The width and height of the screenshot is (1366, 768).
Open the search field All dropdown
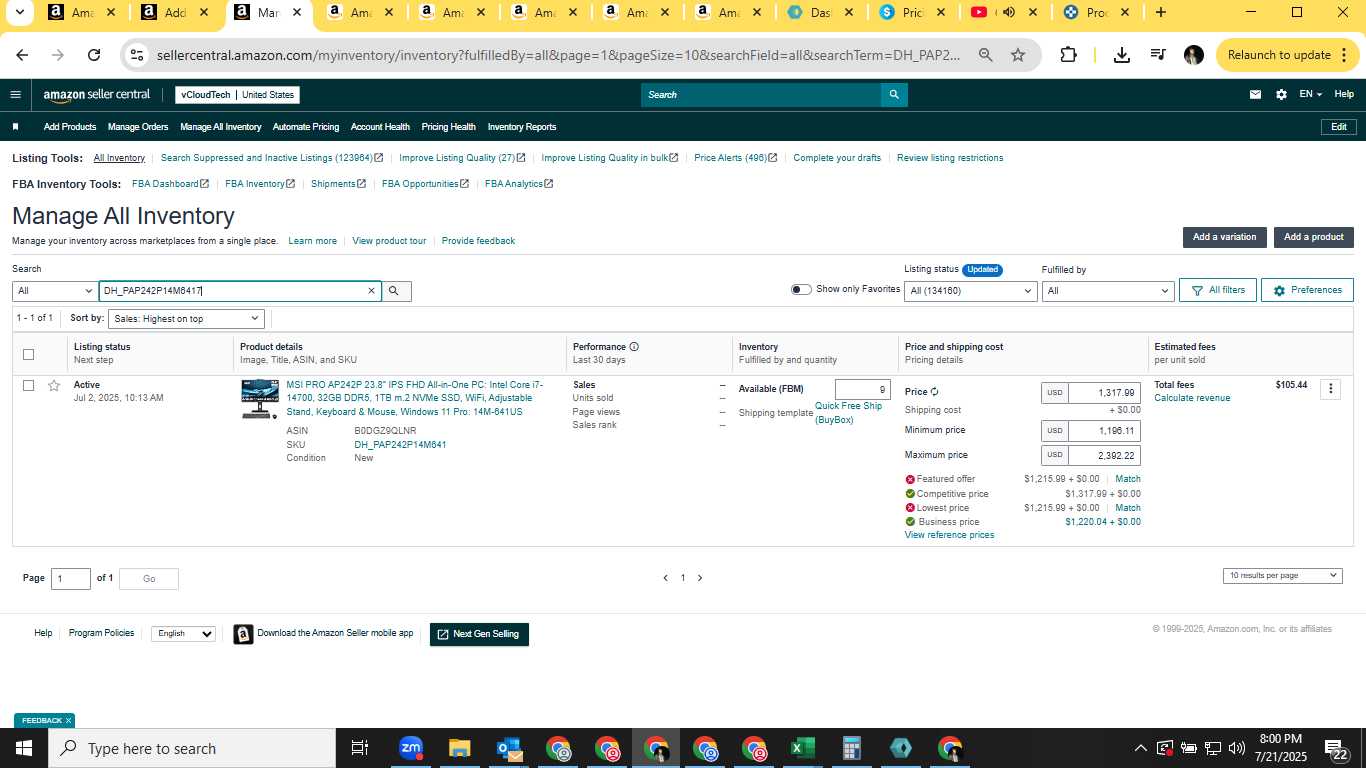(55, 291)
